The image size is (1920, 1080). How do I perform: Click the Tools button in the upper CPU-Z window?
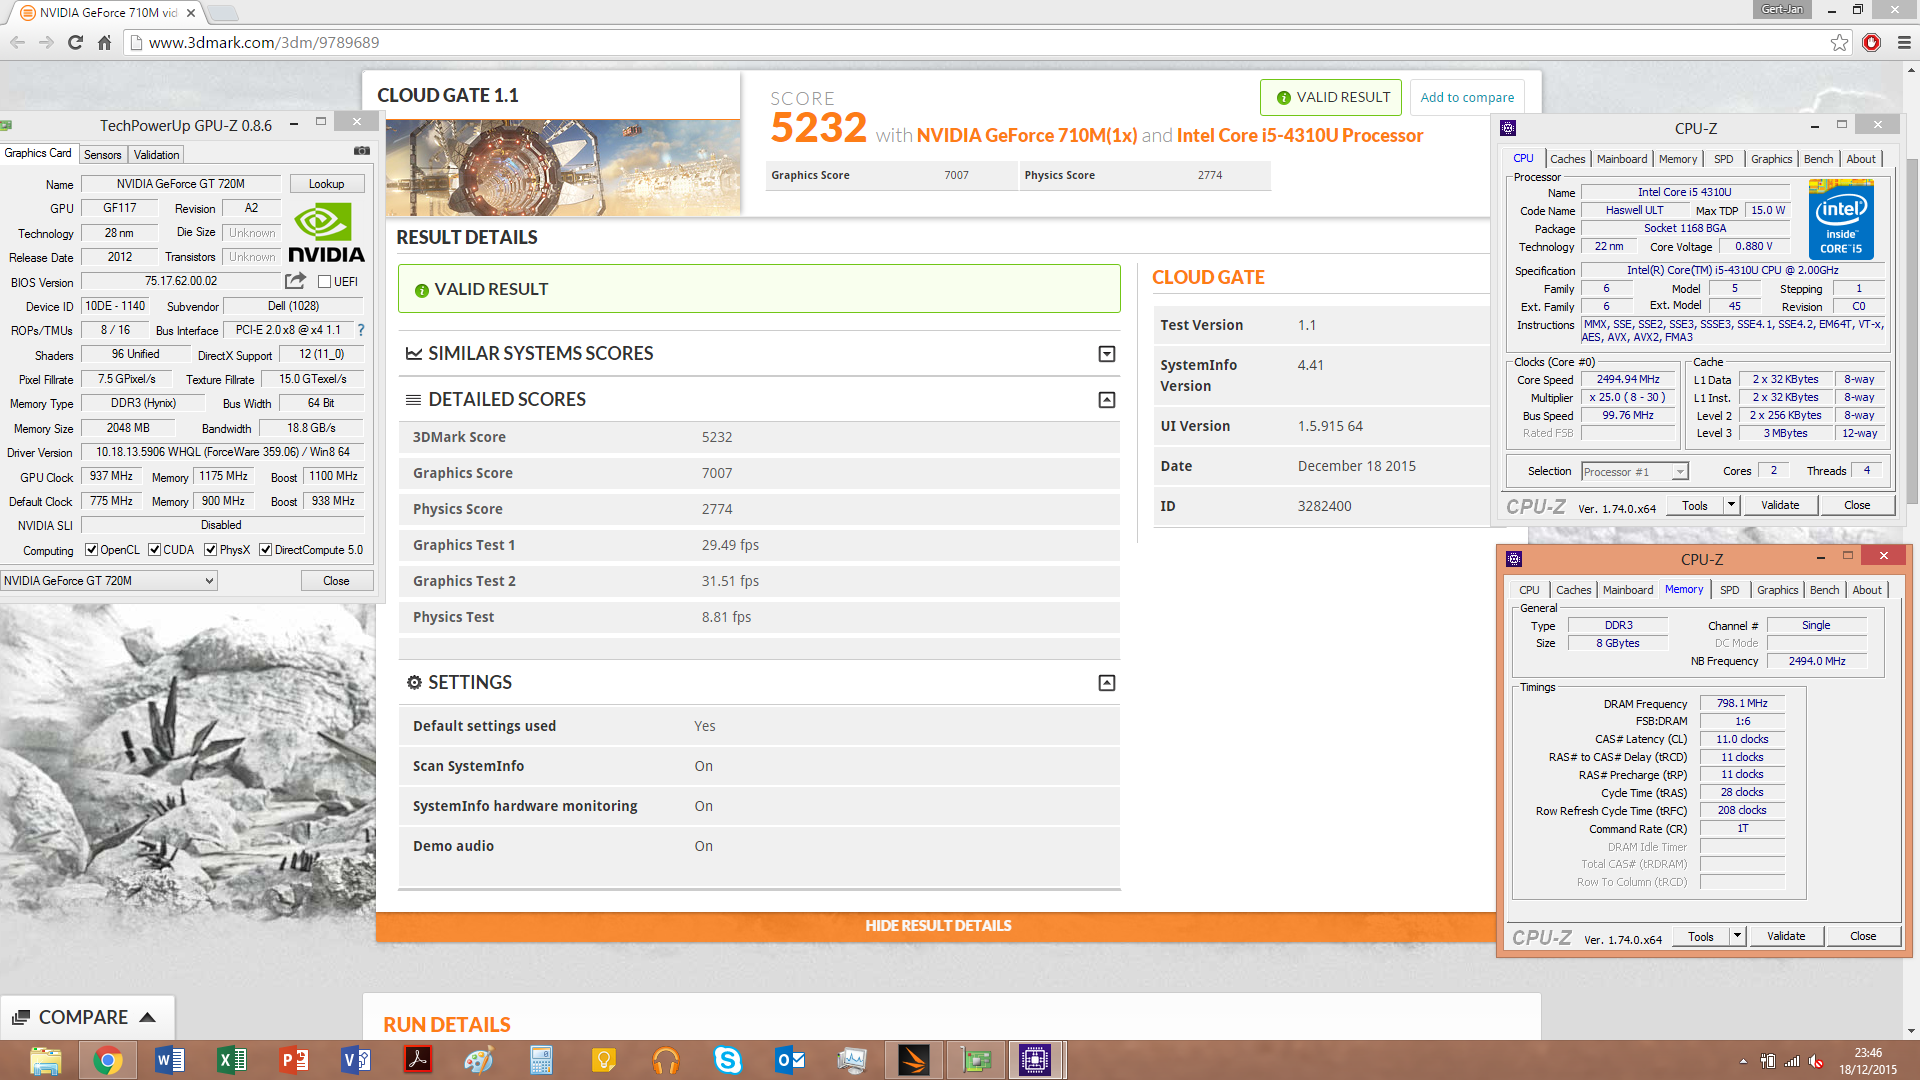tap(1695, 506)
